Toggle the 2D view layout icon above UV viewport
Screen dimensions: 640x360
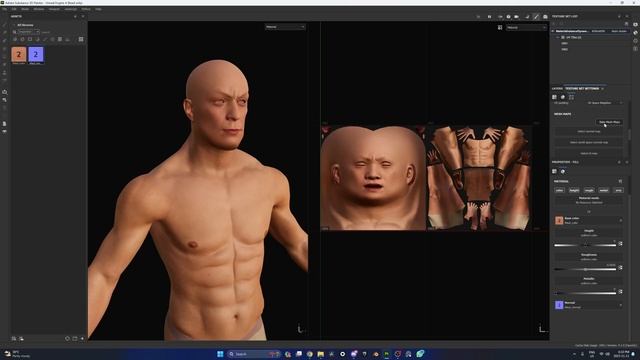[x=500, y=27]
